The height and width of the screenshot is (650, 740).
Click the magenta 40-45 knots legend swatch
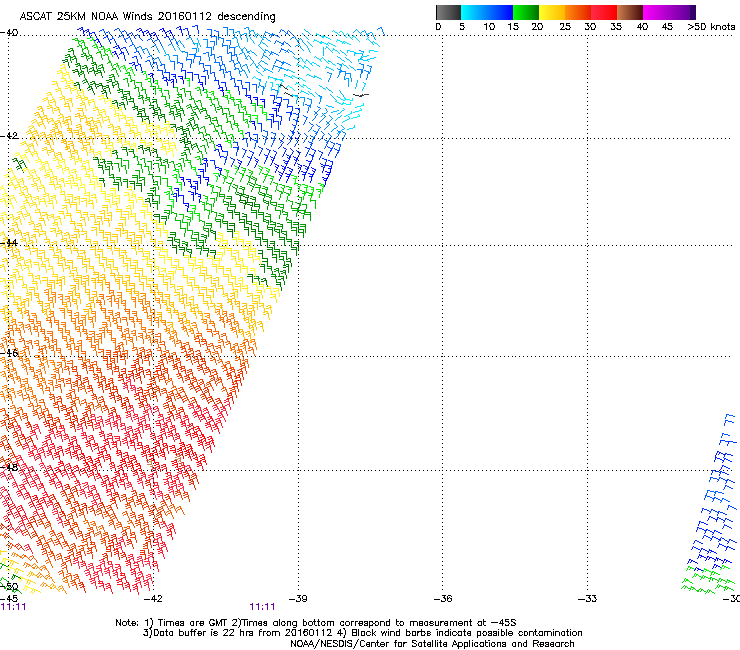click(656, 12)
